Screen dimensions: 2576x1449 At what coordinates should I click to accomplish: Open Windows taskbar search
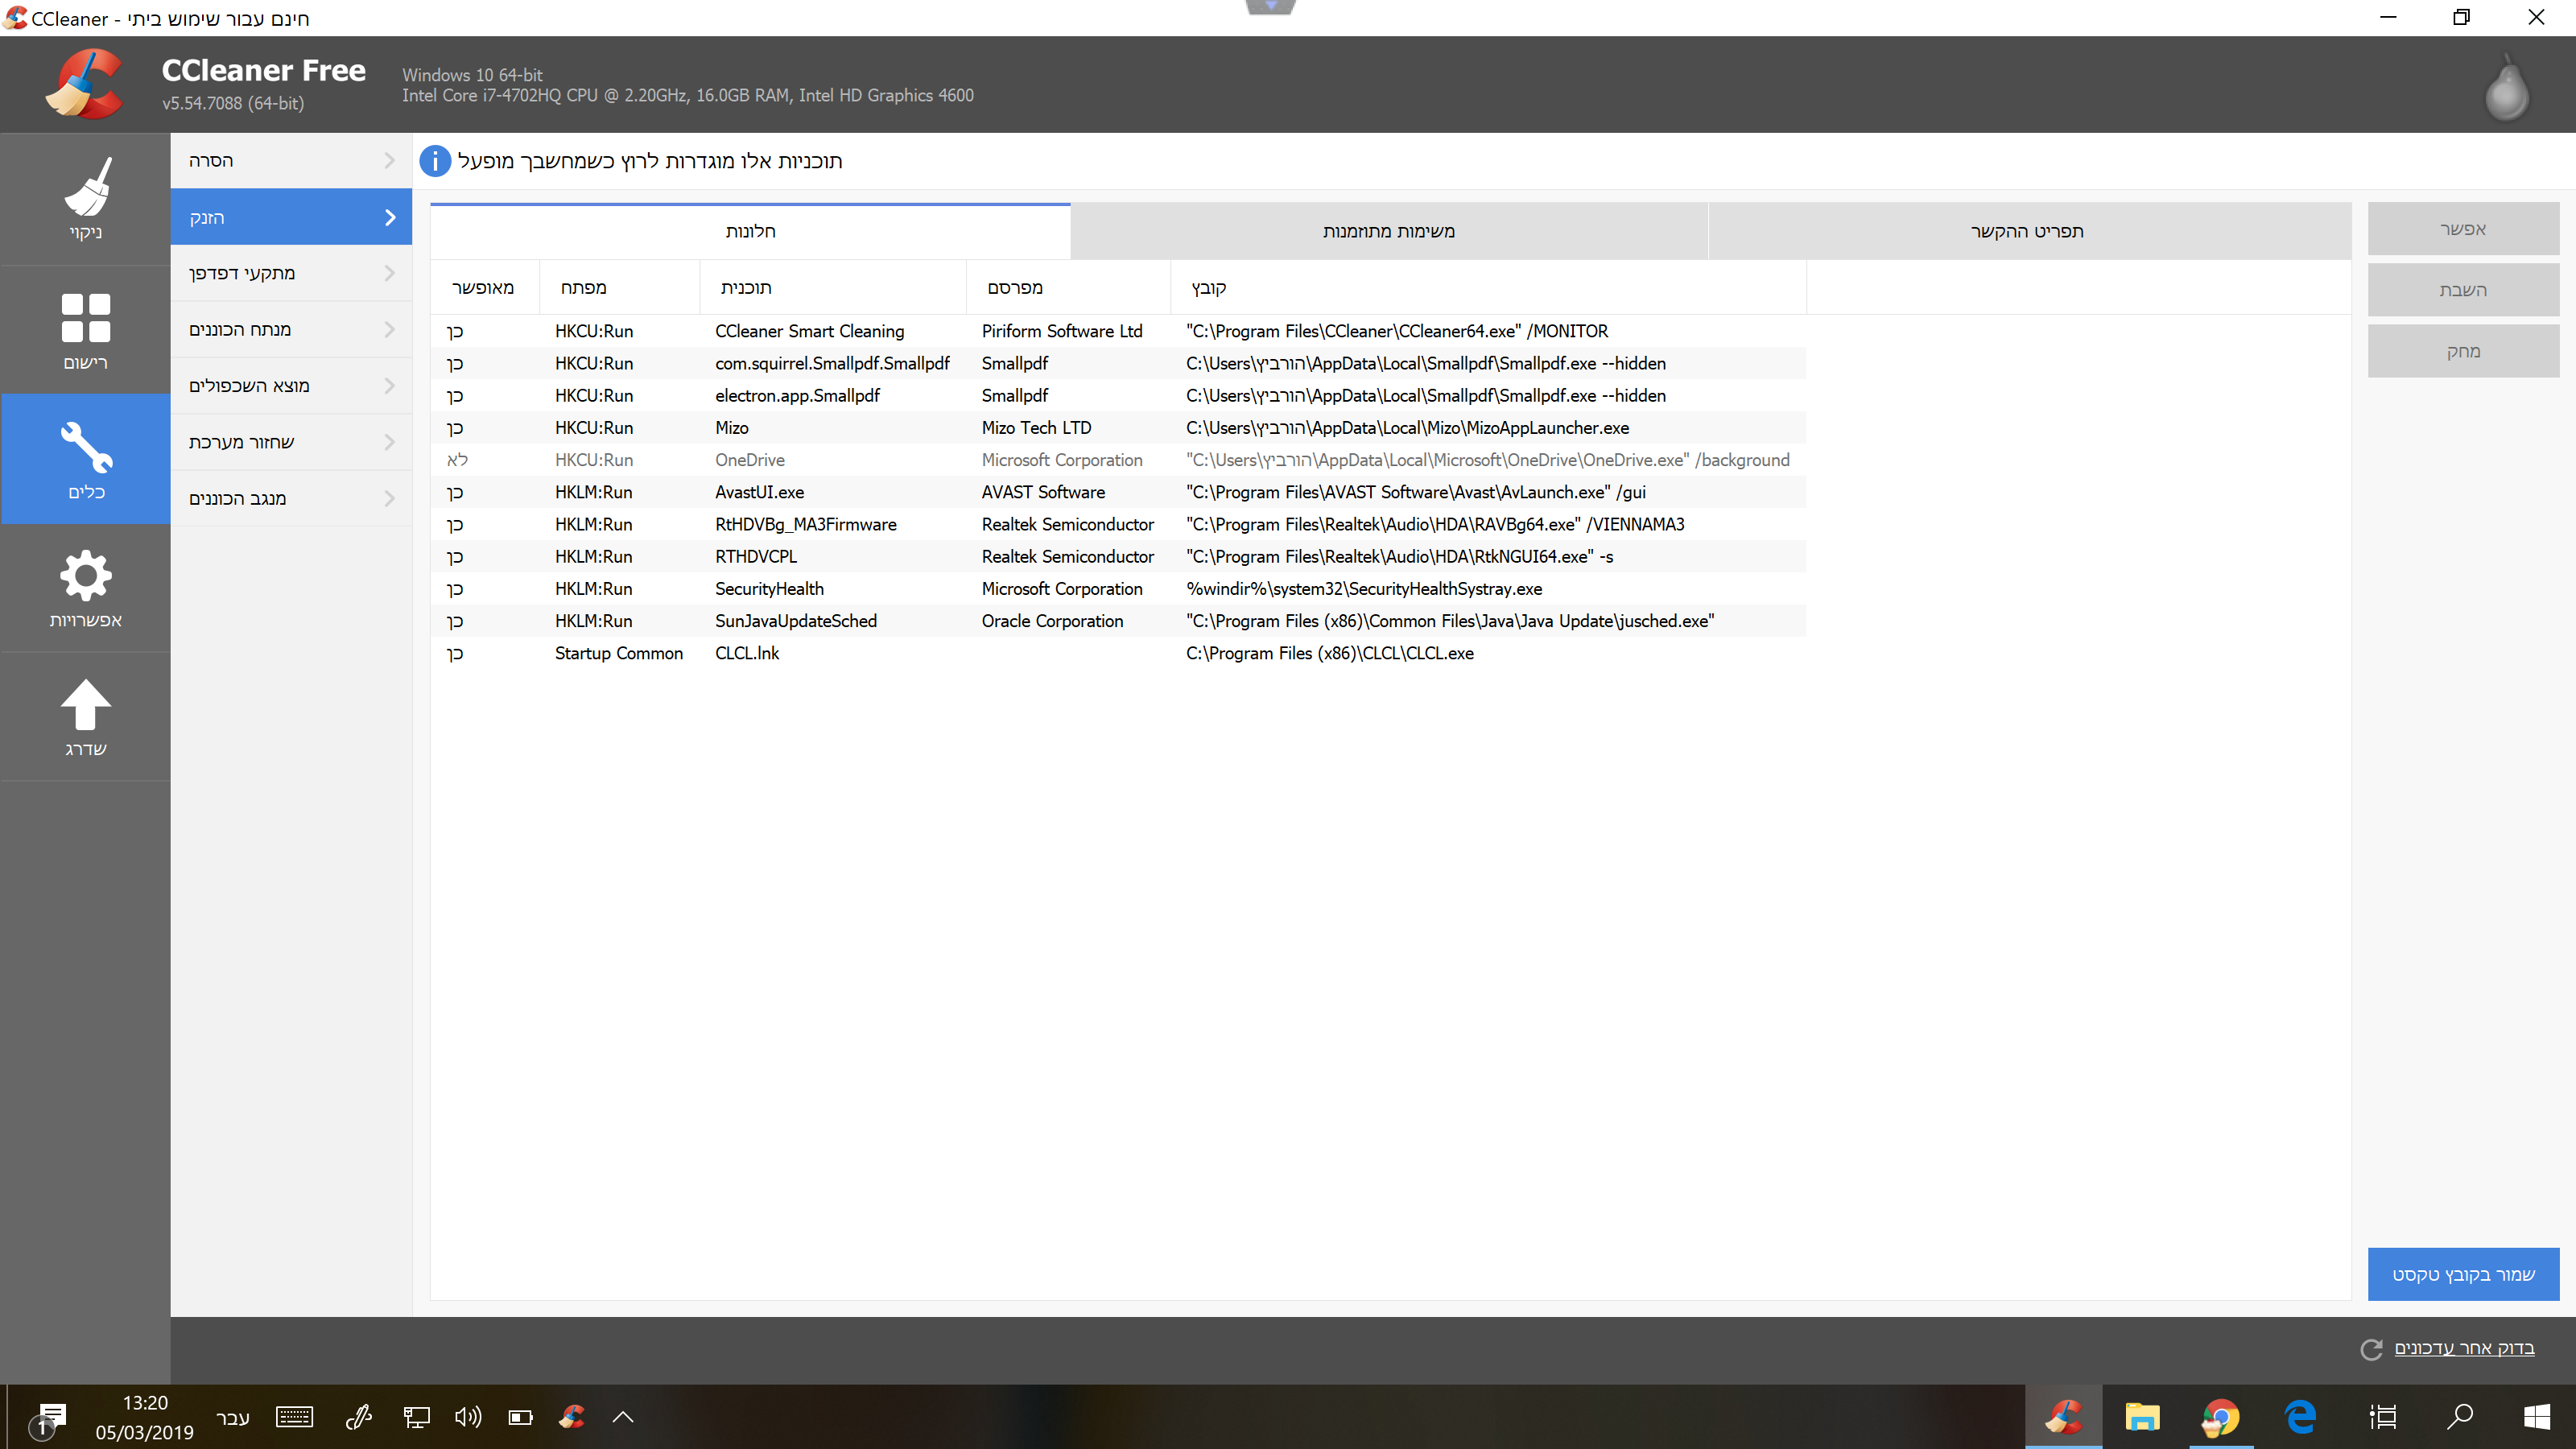point(2459,1417)
